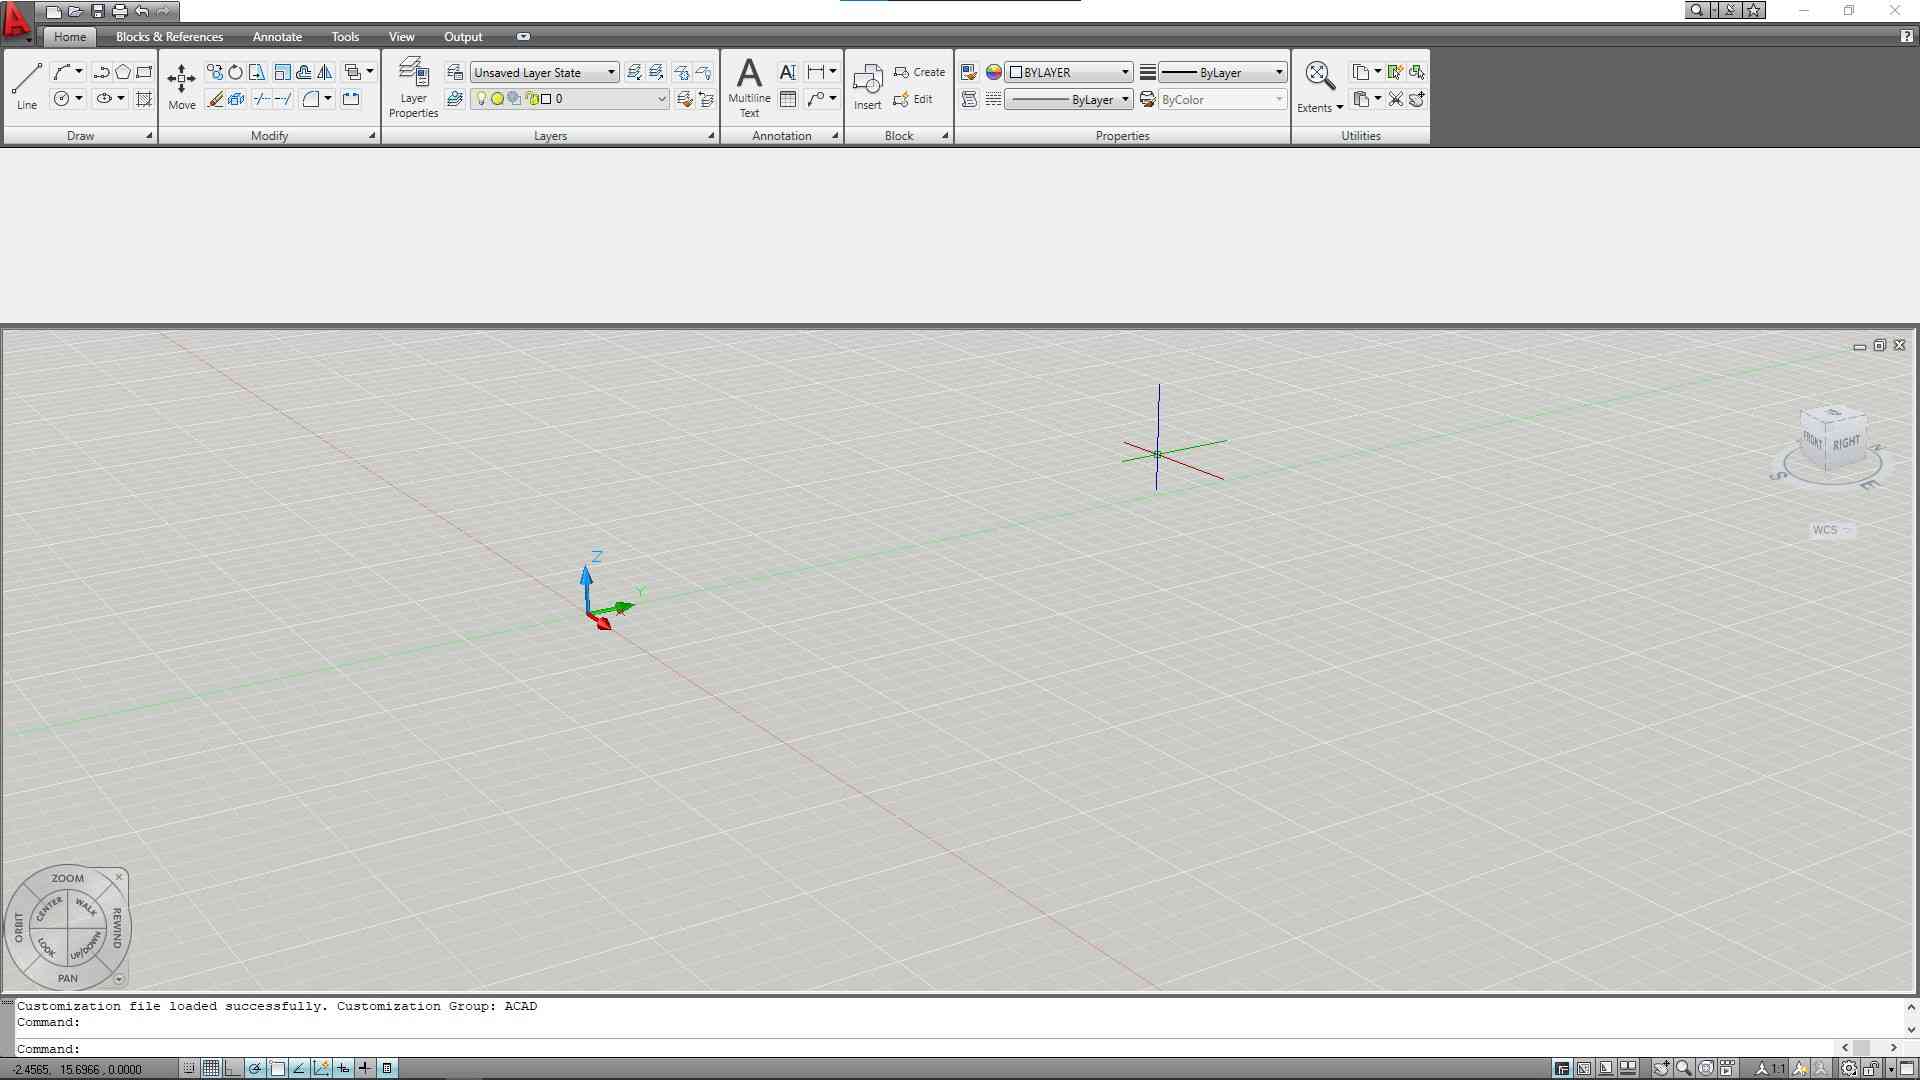Expand the layer 0 selection dropdown
Image resolution: width=1920 pixels, height=1080 pixels.
coord(661,99)
